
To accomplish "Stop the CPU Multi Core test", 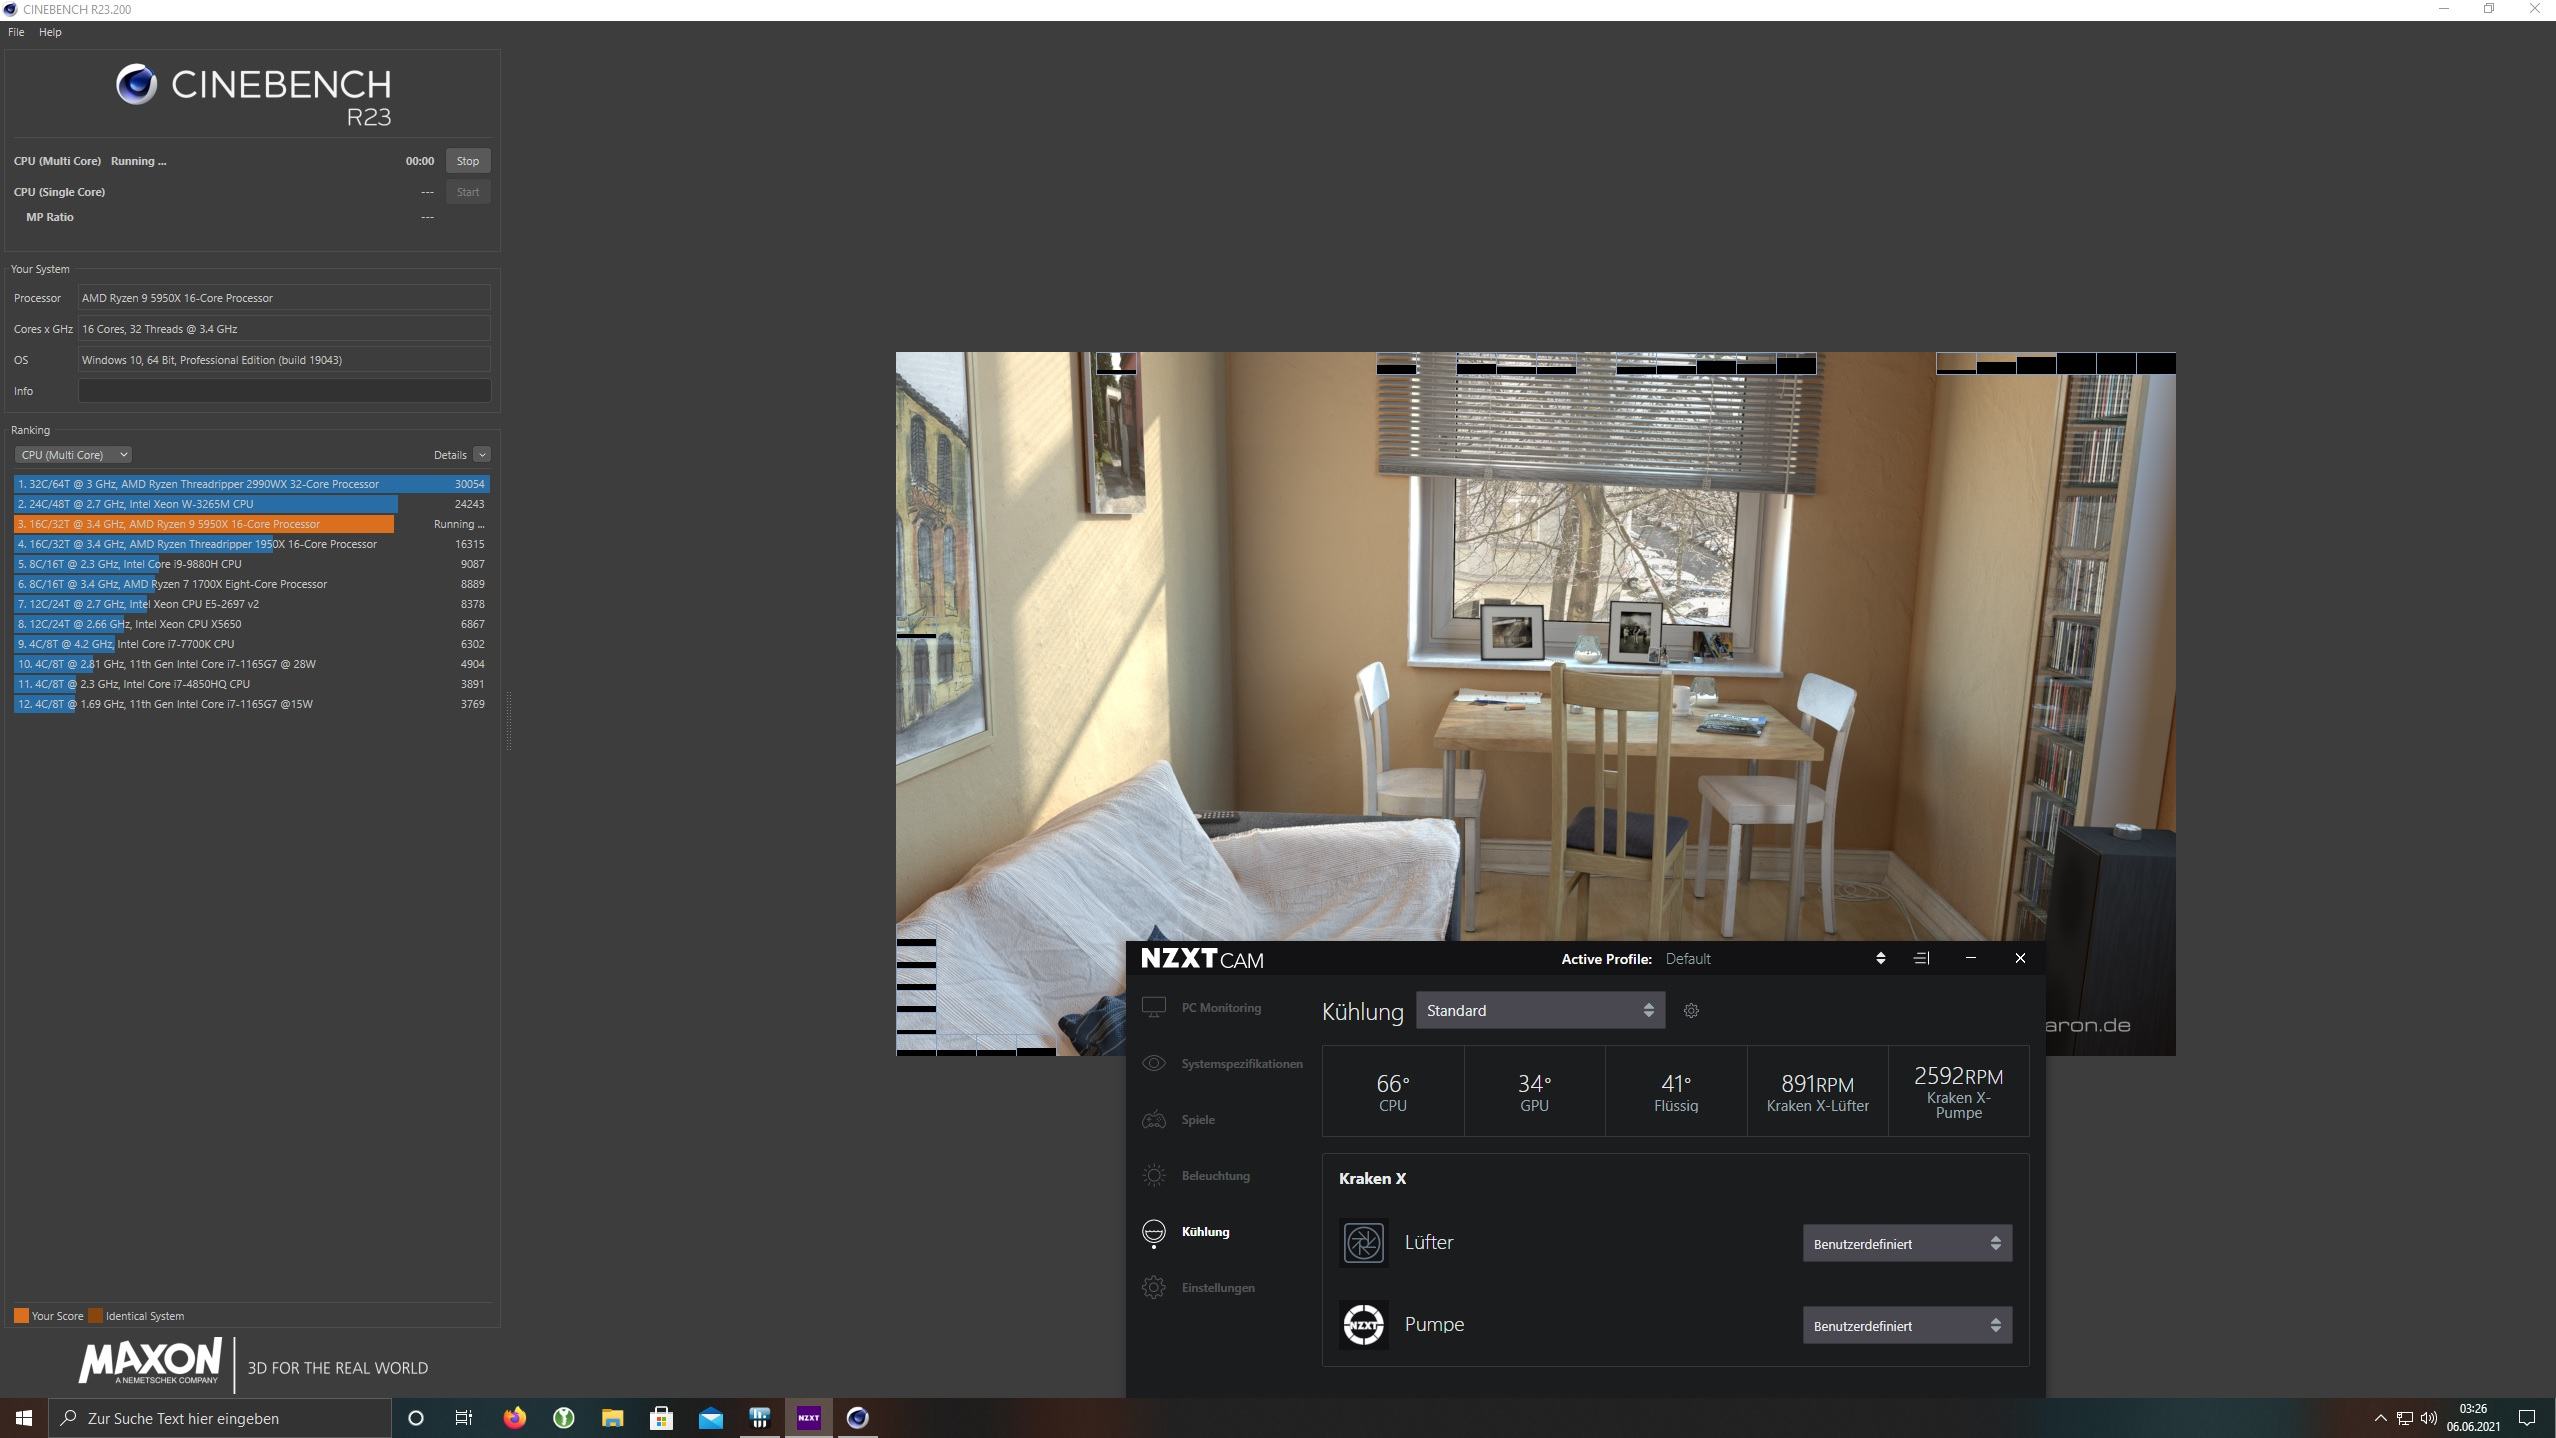I will point(468,161).
